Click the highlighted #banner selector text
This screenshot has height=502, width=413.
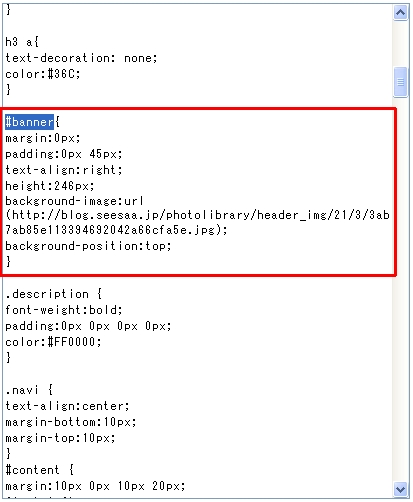coord(29,122)
